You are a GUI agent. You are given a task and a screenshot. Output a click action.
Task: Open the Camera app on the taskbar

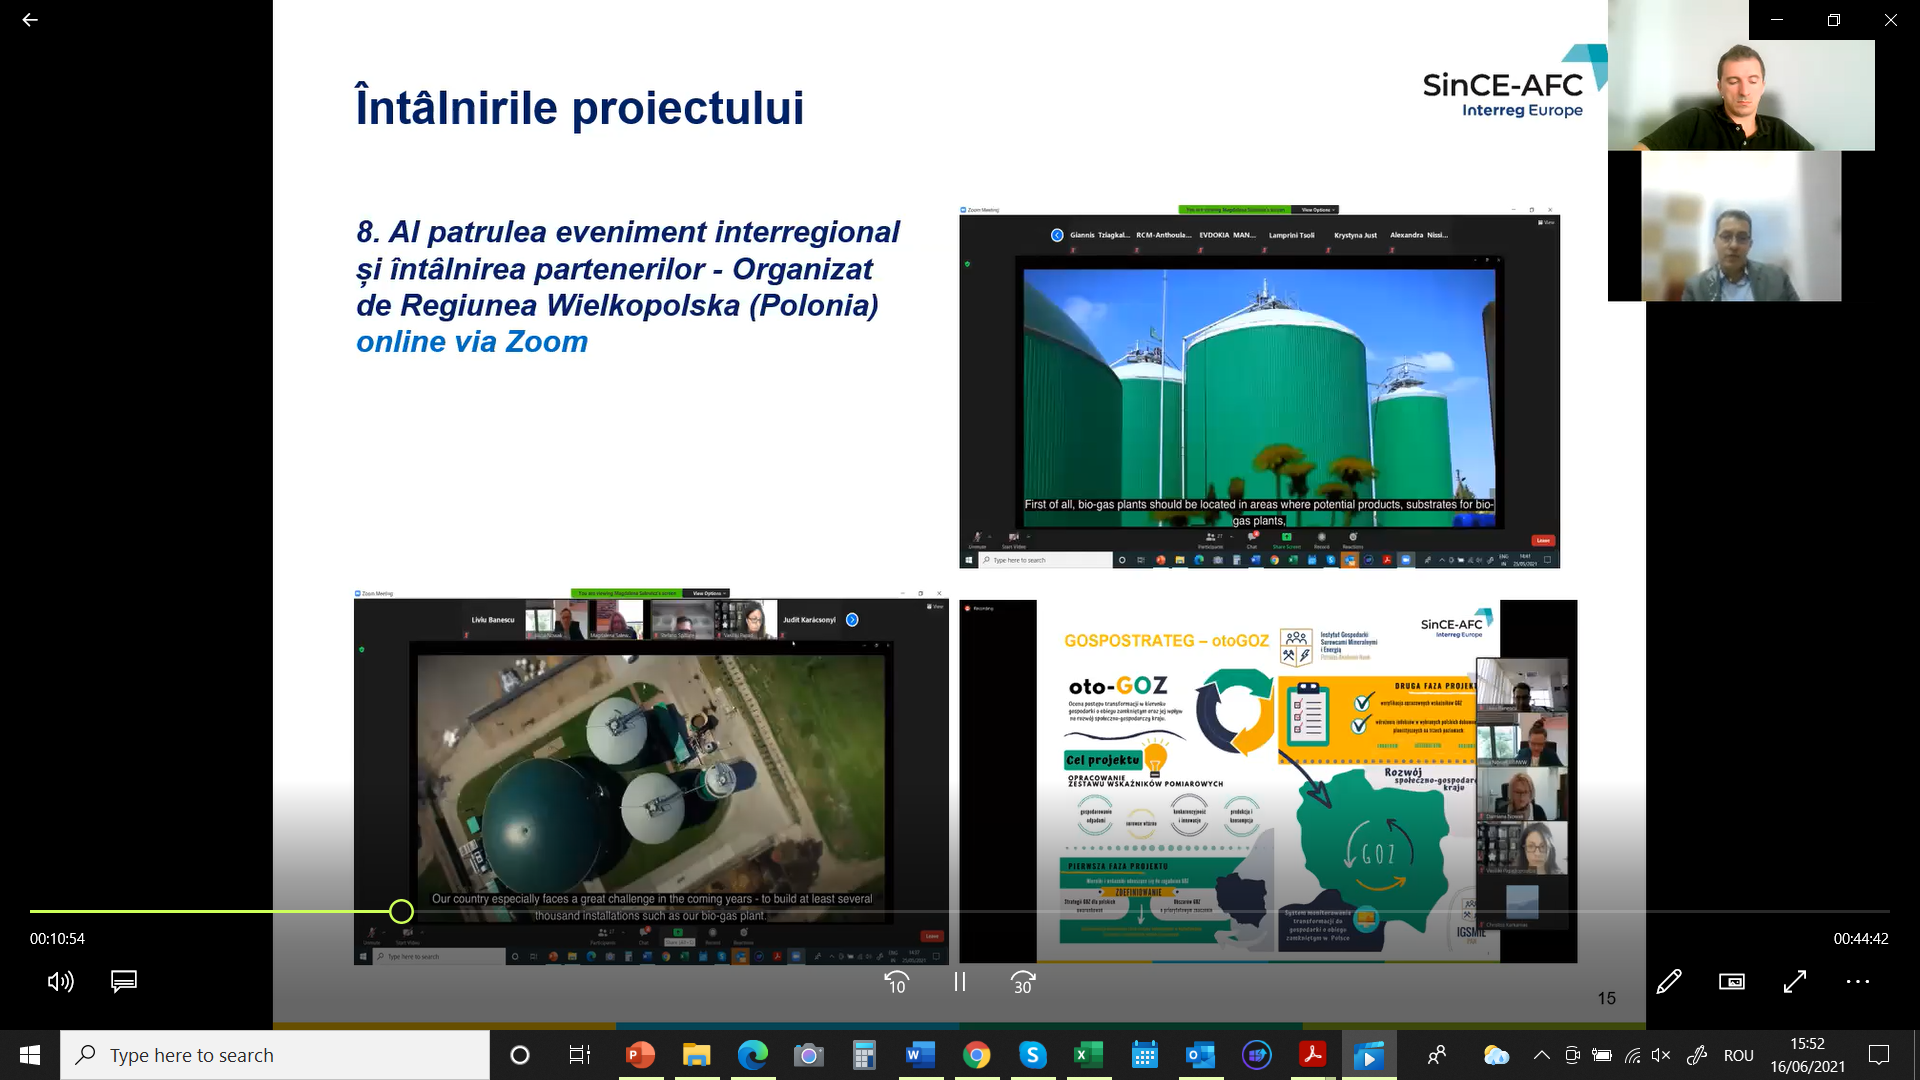(808, 1055)
